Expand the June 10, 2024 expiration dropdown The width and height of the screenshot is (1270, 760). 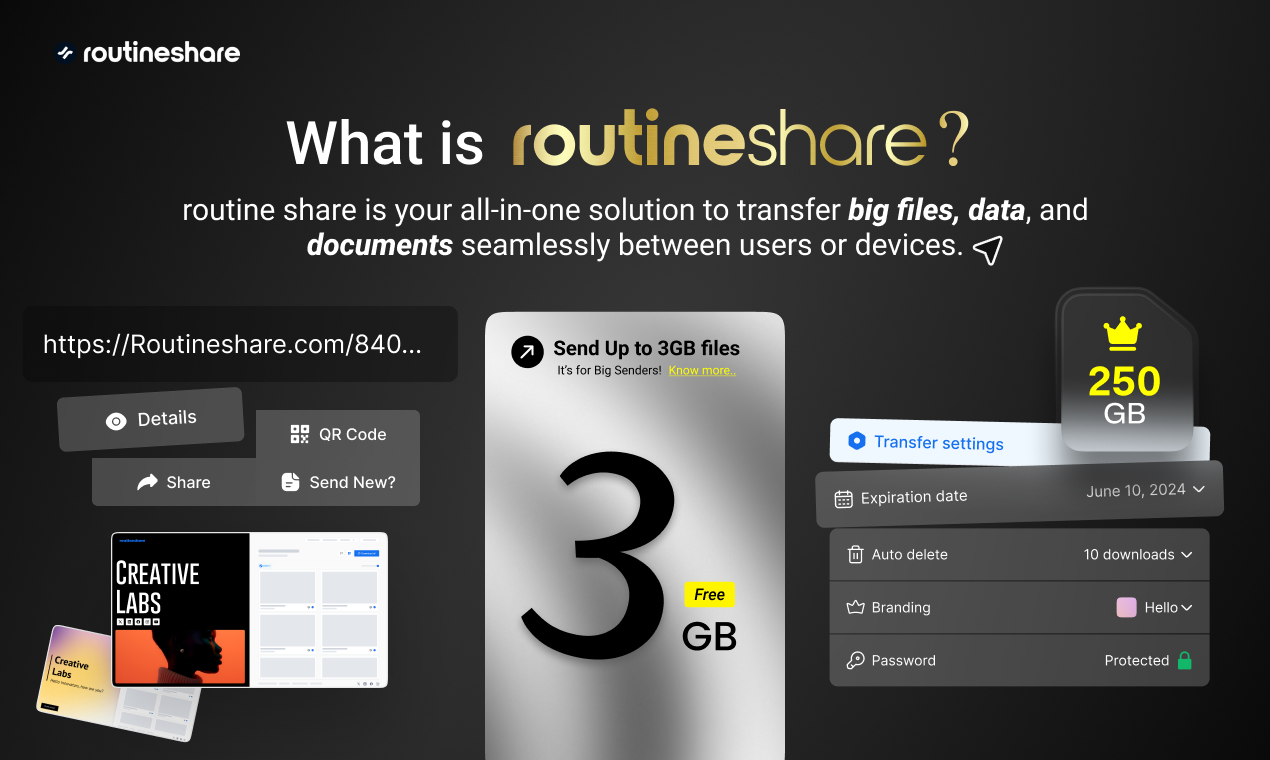[x=1145, y=490]
